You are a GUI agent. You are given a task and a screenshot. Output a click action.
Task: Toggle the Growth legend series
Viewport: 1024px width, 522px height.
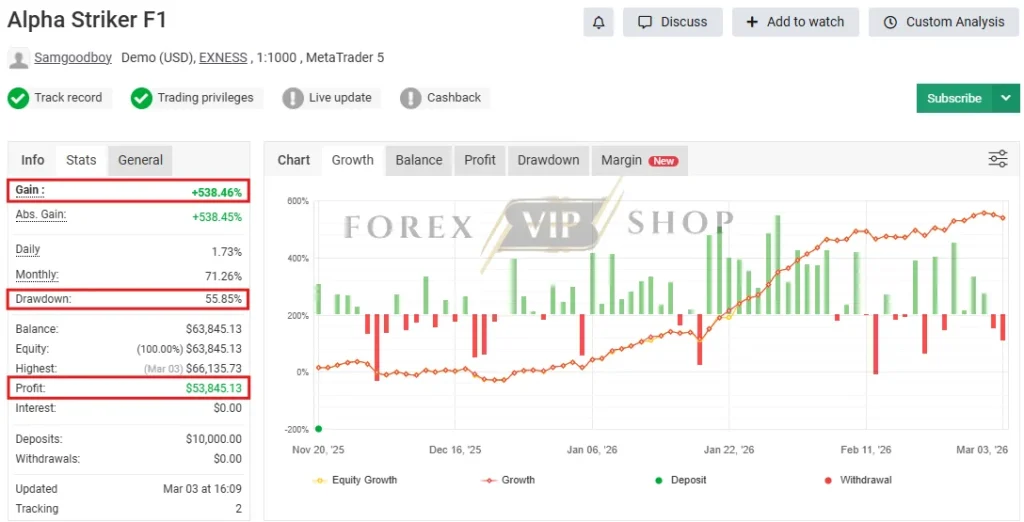[x=508, y=480]
